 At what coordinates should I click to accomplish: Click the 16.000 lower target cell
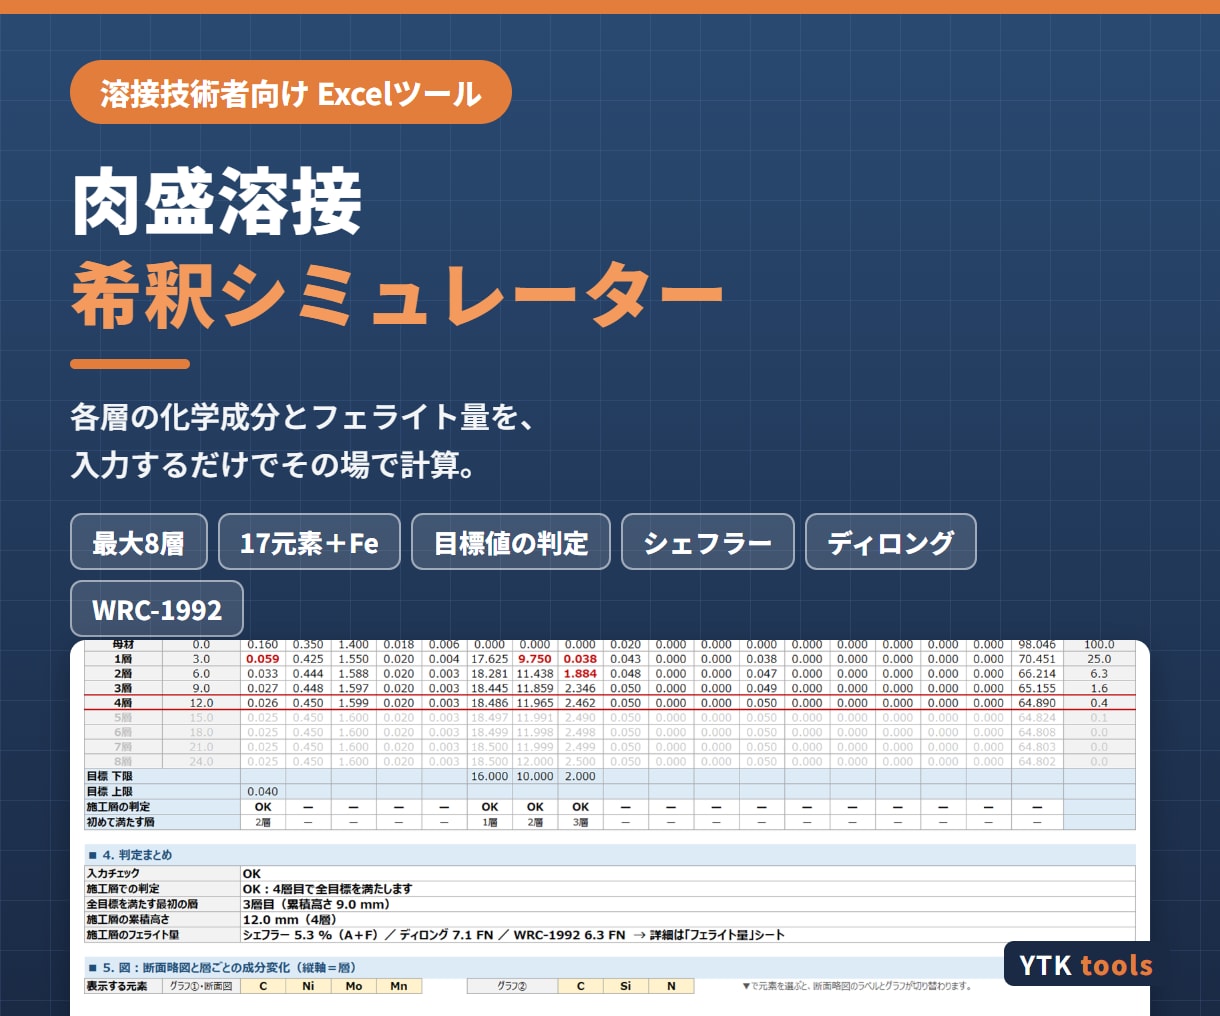tap(490, 776)
